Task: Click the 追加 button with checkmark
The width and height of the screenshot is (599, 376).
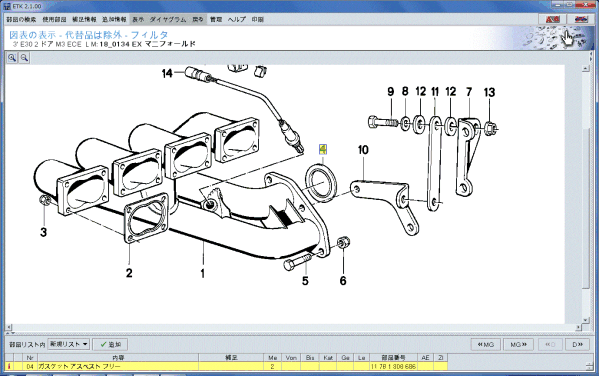Action: [110, 344]
